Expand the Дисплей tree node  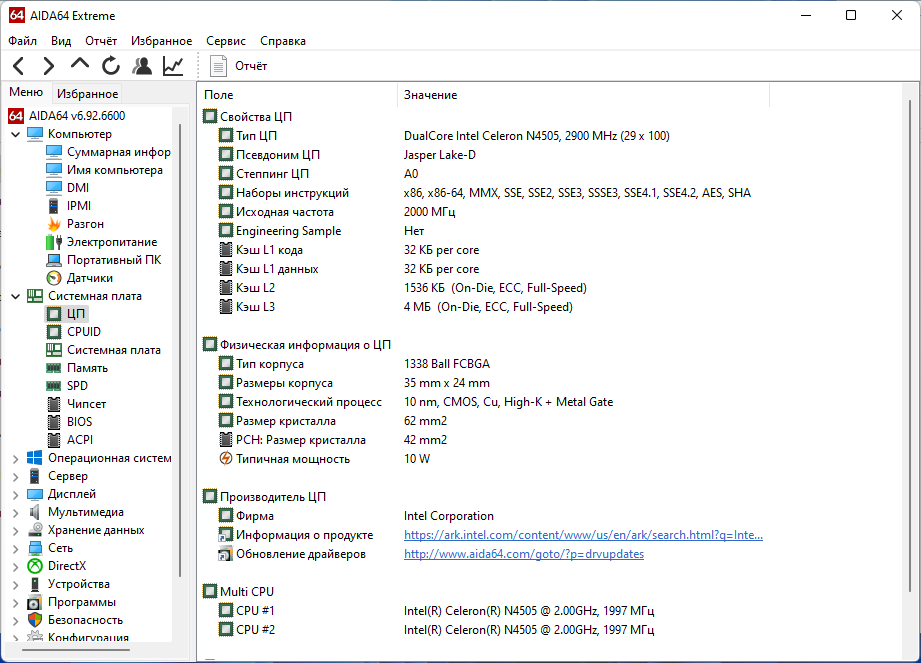point(16,495)
